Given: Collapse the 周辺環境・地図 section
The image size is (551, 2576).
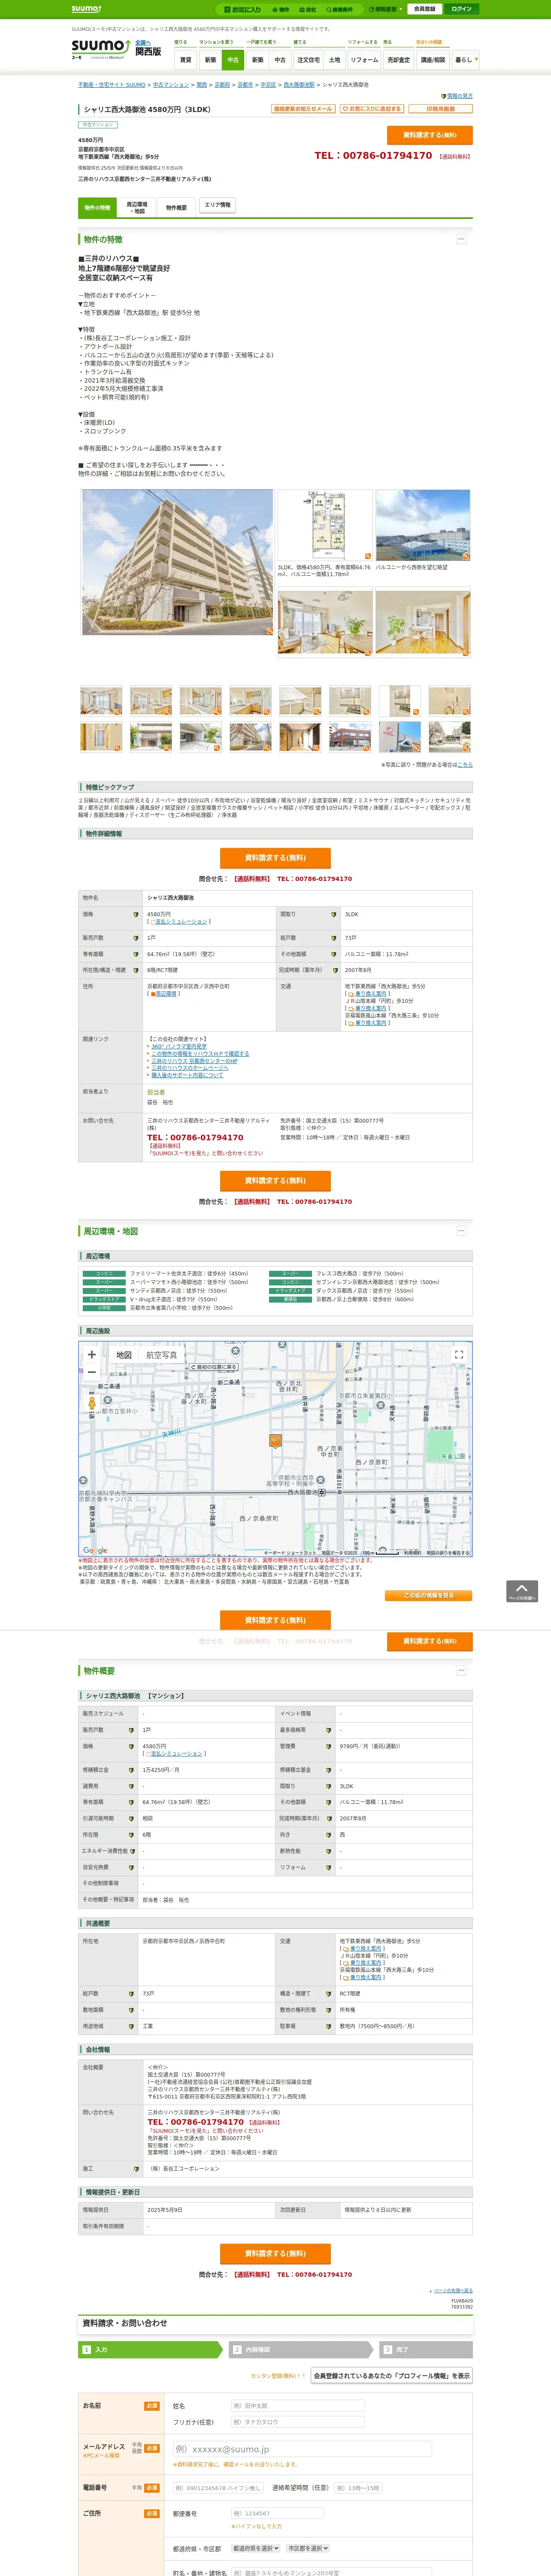Looking at the screenshot, I should click(x=461, y=1231).
